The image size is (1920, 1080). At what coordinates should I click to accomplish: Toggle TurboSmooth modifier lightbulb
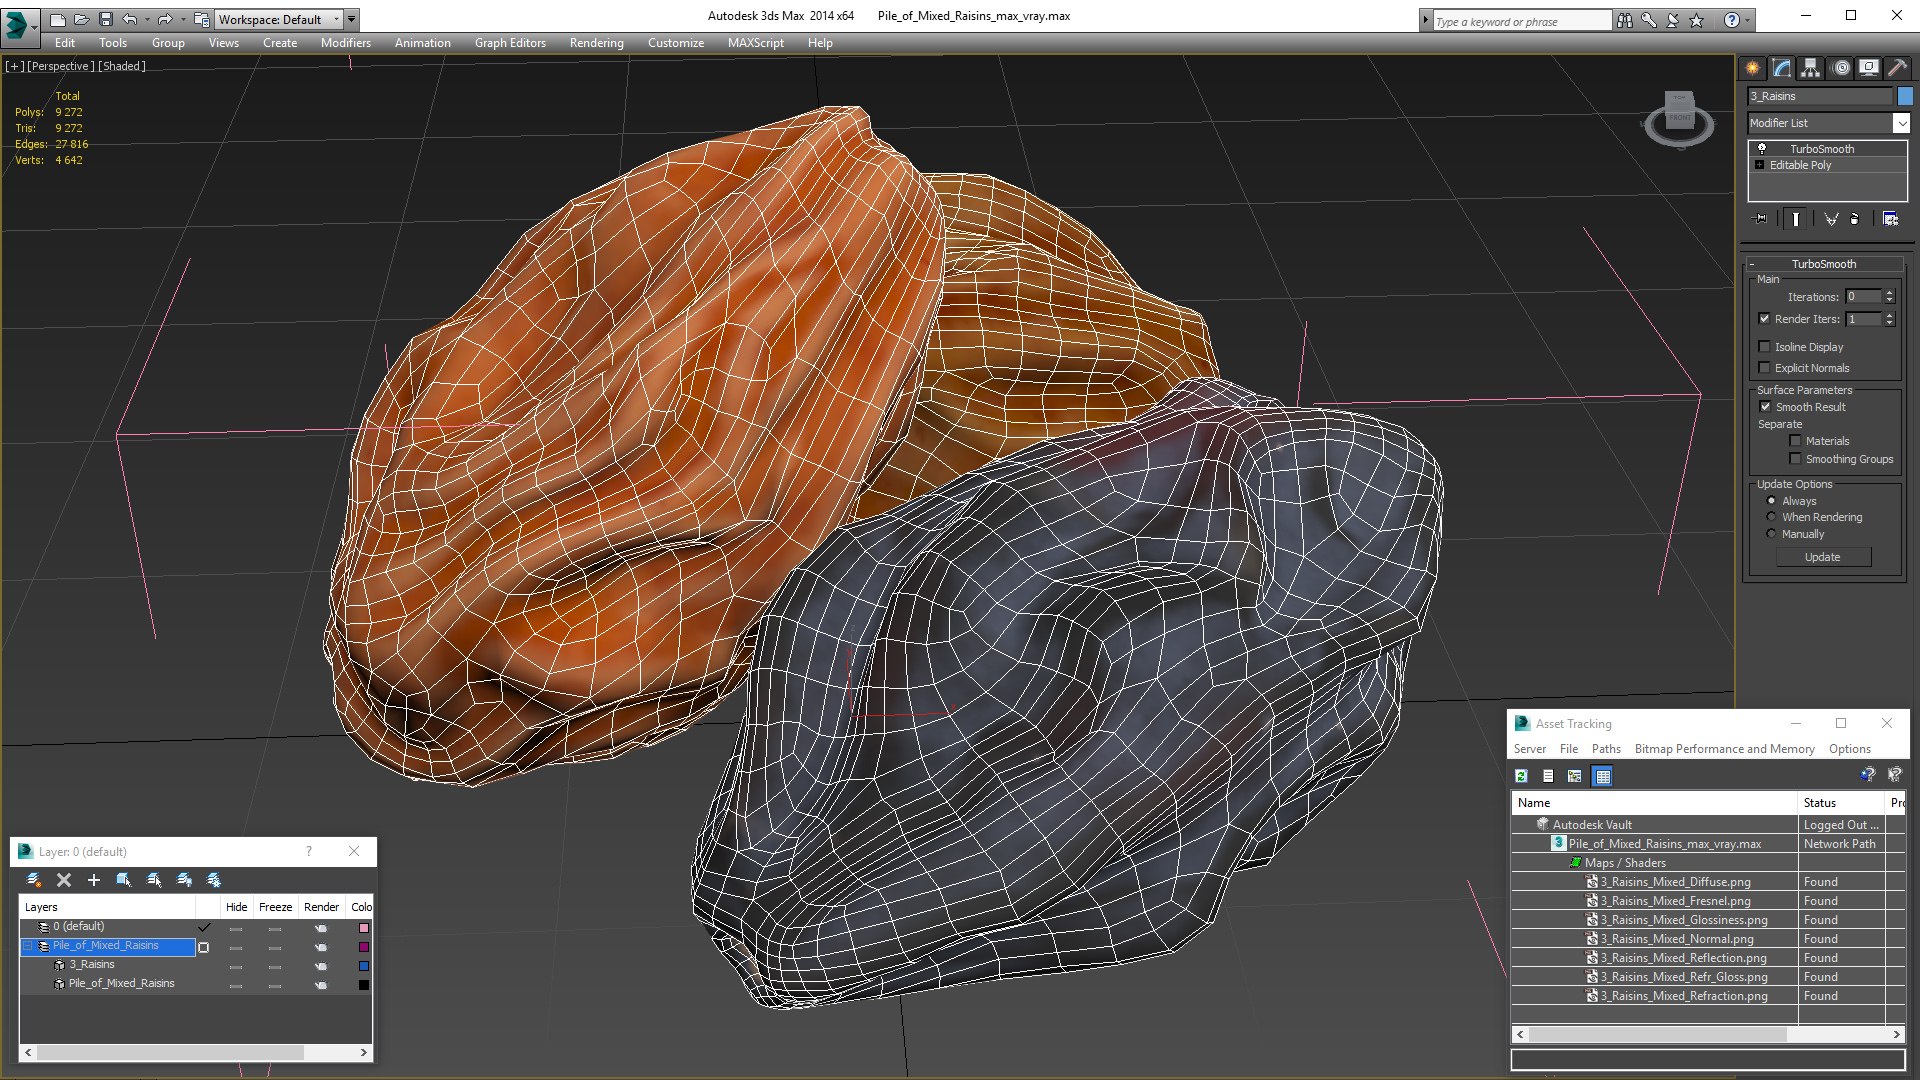[x=1762, y=148]
